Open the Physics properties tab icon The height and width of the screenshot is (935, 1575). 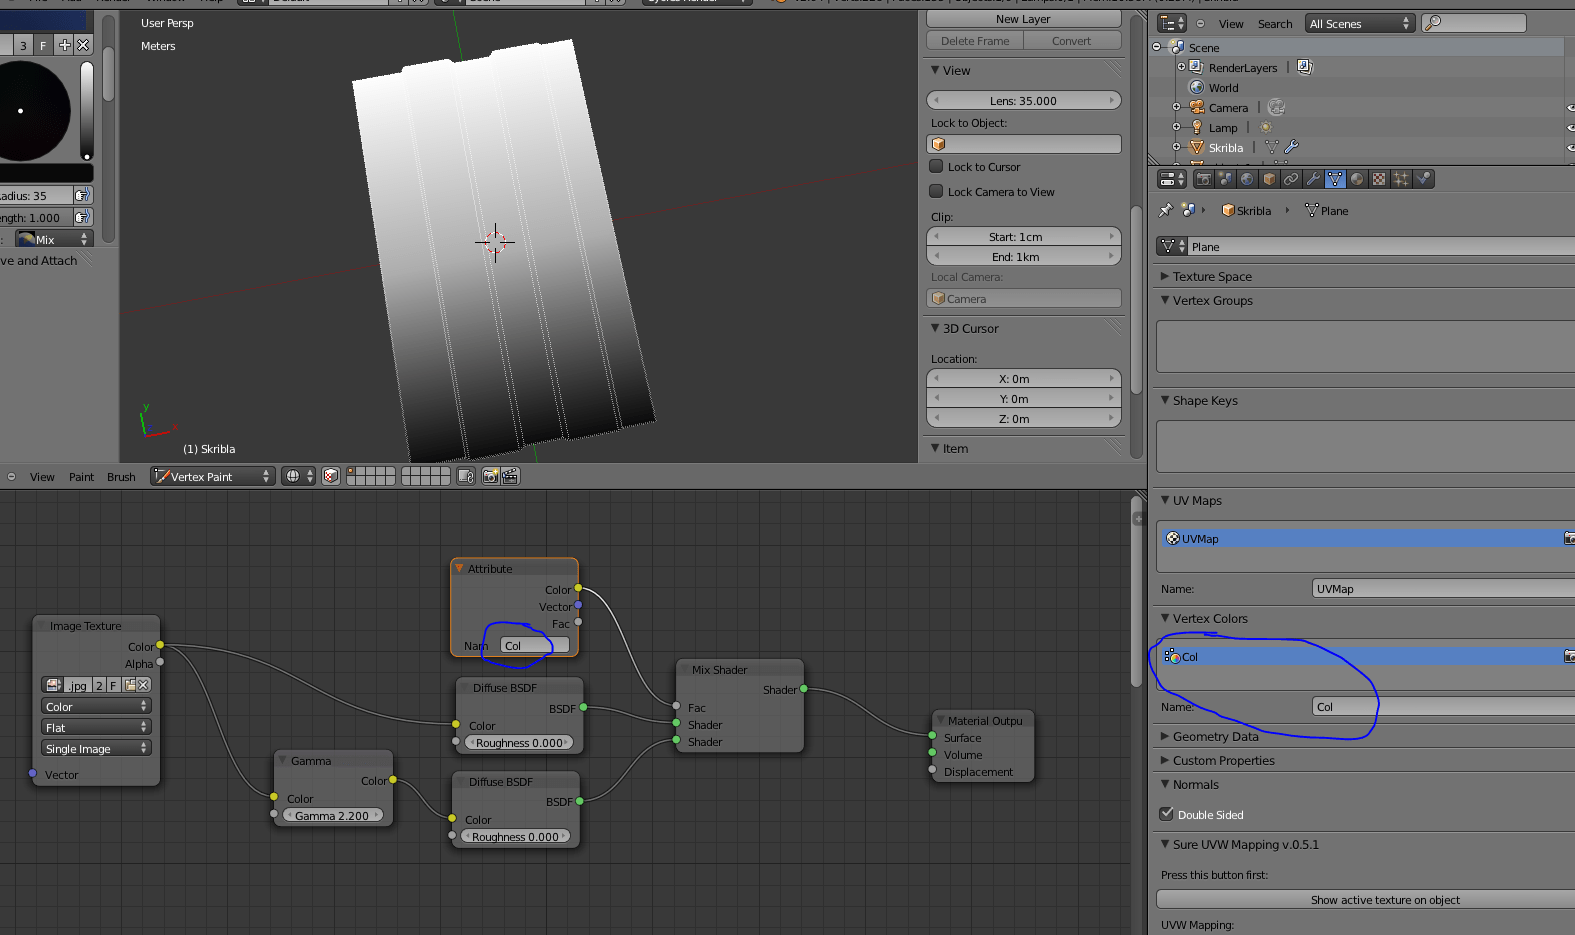click(x=1423, y=179)
